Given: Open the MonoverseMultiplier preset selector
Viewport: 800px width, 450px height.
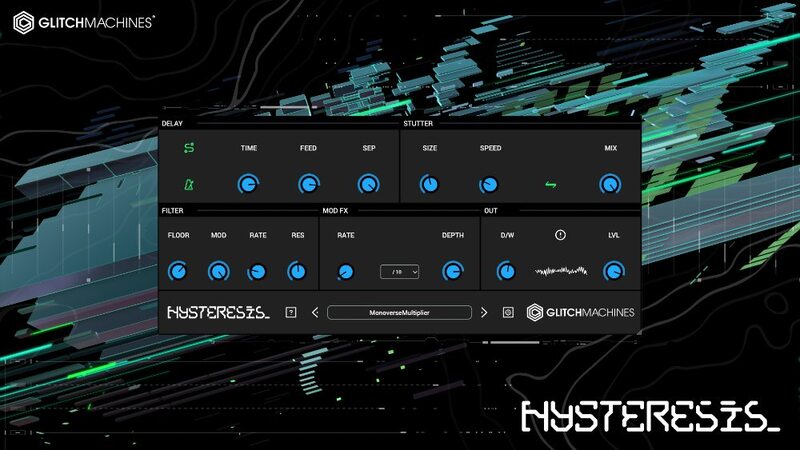Looking at the screenshot, I should coord(399,312).
